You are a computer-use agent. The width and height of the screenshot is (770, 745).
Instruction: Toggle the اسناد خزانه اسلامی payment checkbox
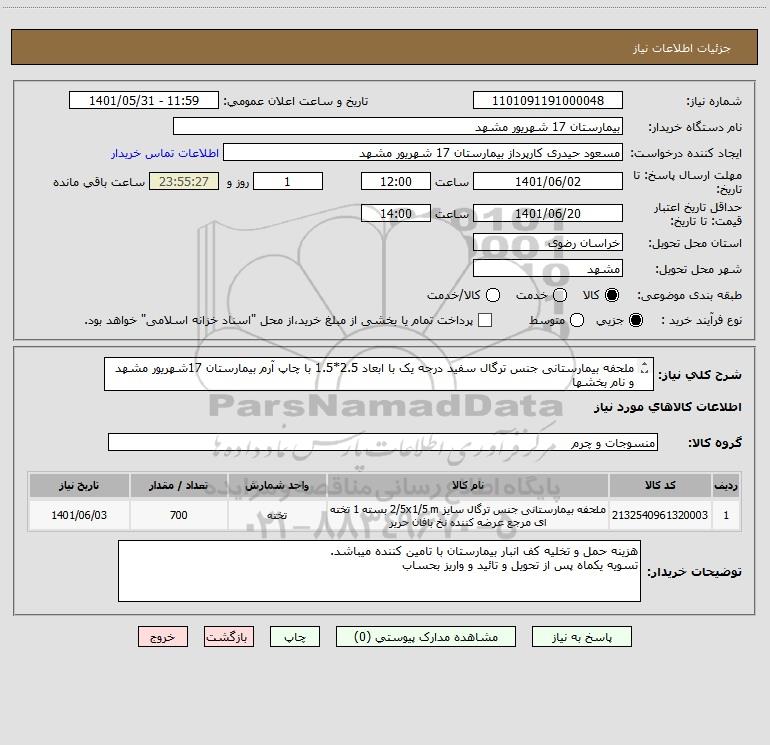[x=485, y=320]
